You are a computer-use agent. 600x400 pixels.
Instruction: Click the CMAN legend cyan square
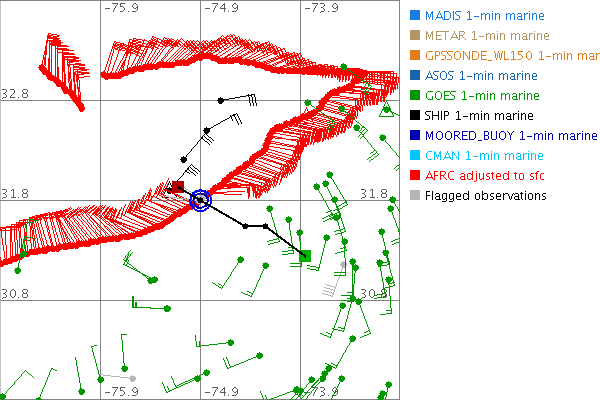tap(415, 155)
